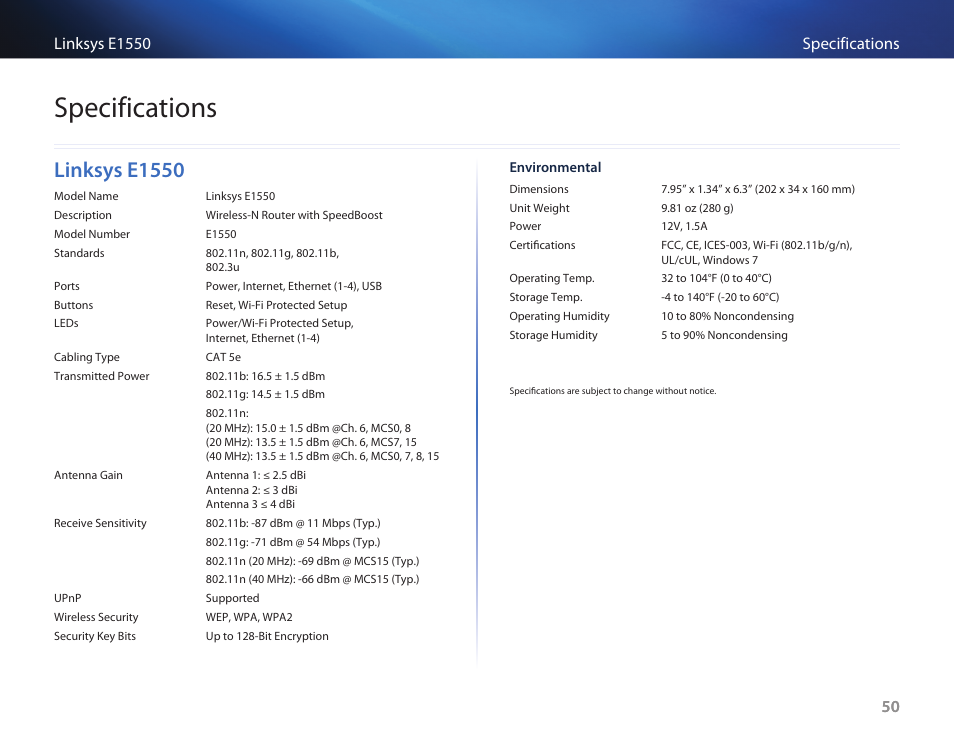Select '-4 to 140°F (-20 to 60°C)' value
Viewport: 954px width, 738px height.
tap(720, 297)
